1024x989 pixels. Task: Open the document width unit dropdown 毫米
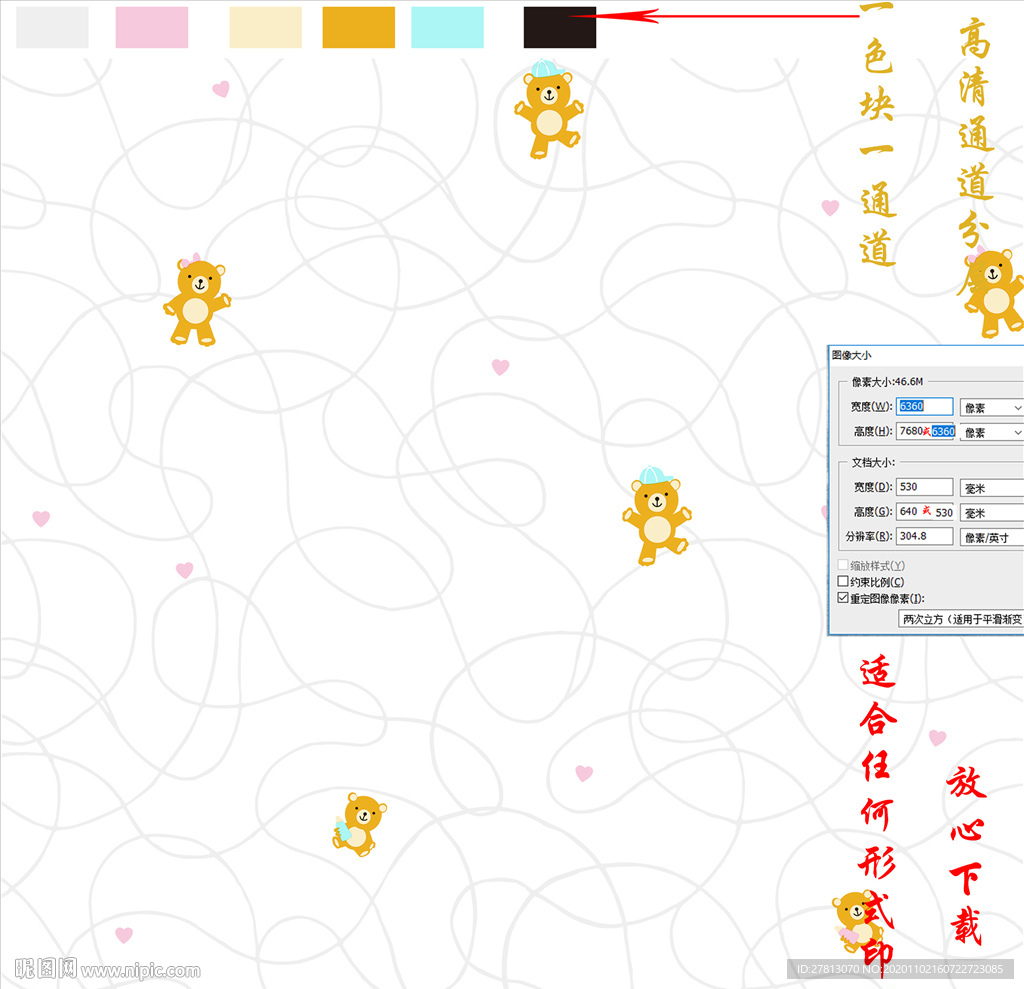pos(991,488)
